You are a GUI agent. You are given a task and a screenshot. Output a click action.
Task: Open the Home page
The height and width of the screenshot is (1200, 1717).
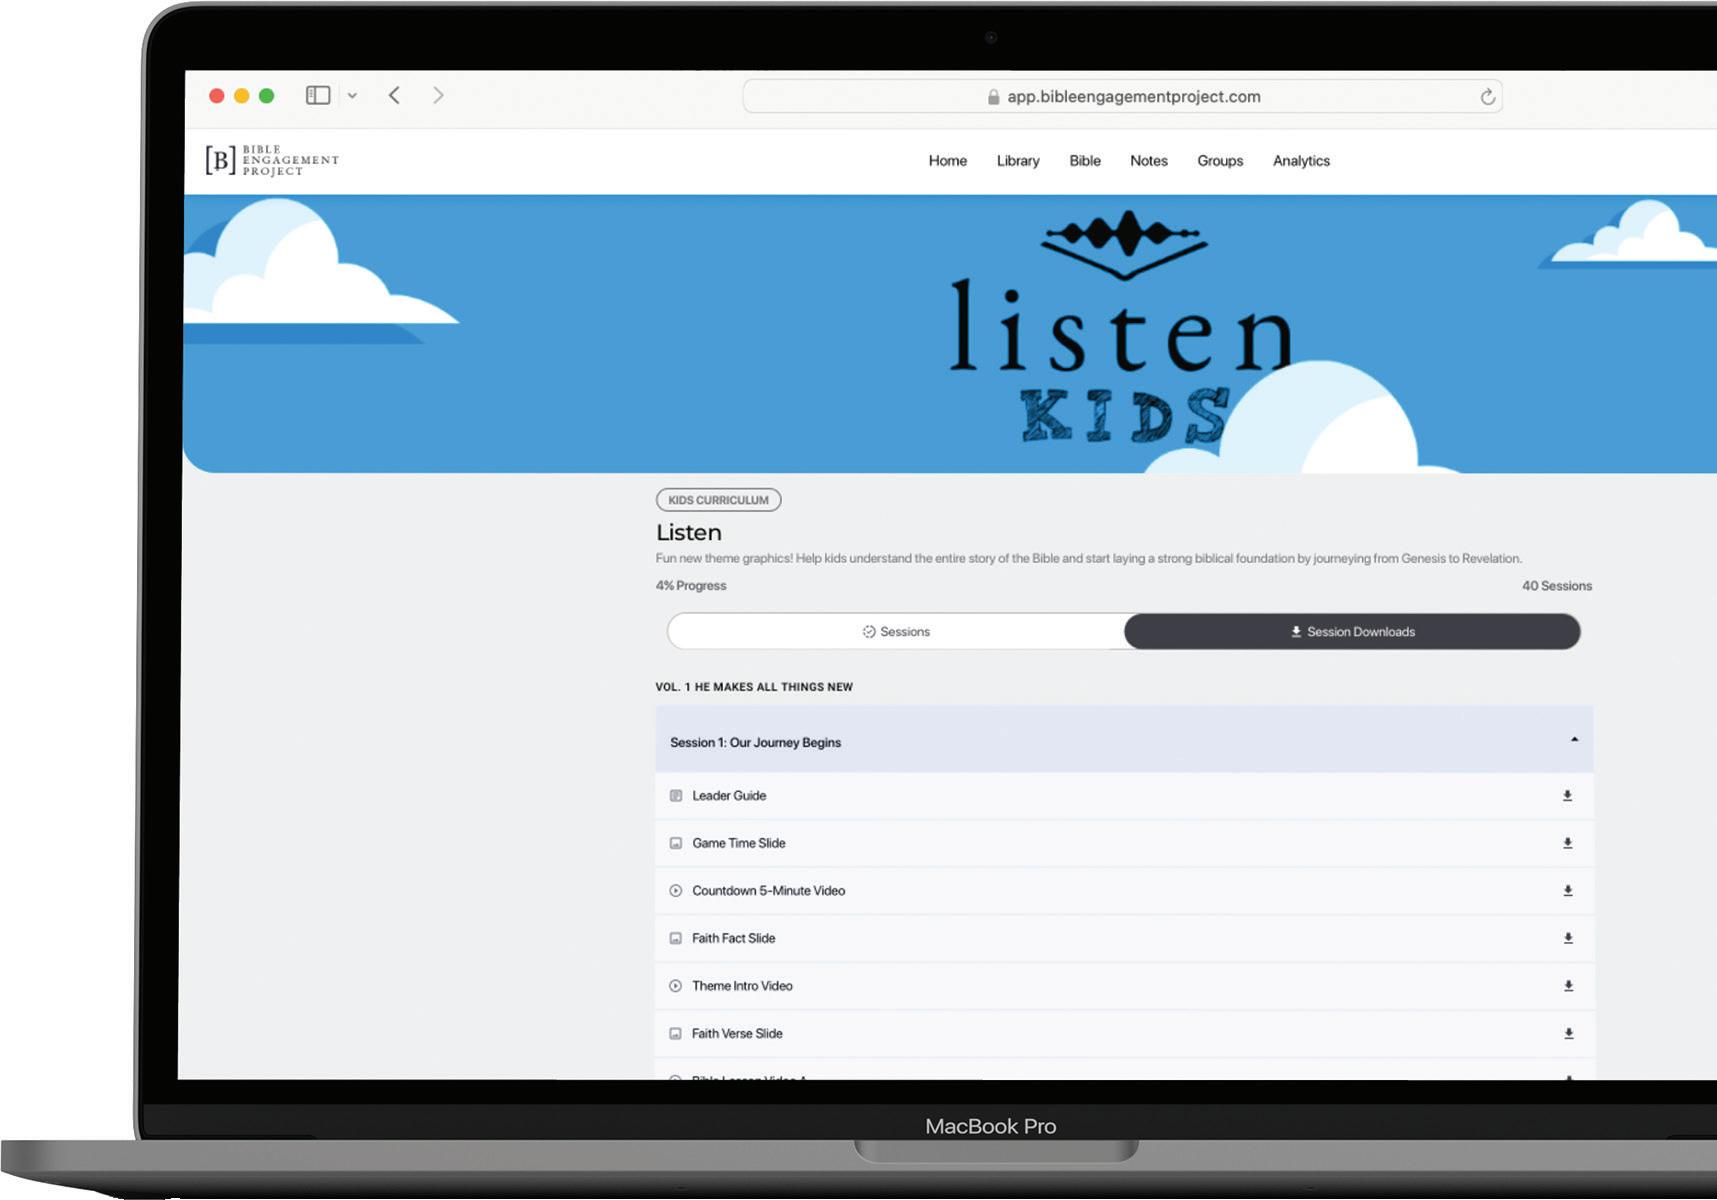948,161
